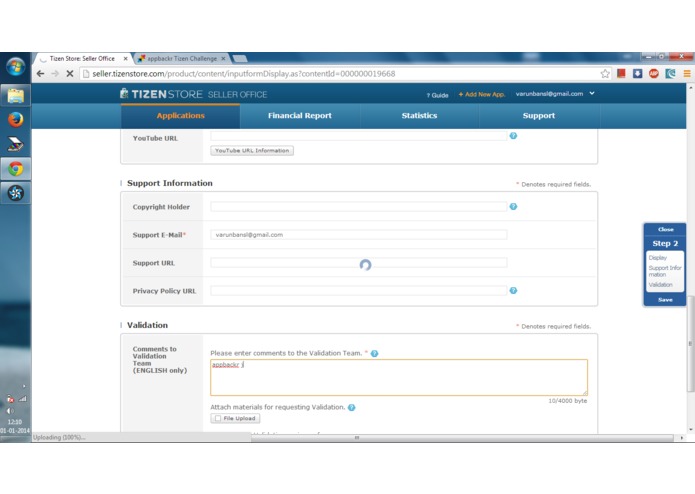Click the volume icon in system tray

[x=10, y=411]
